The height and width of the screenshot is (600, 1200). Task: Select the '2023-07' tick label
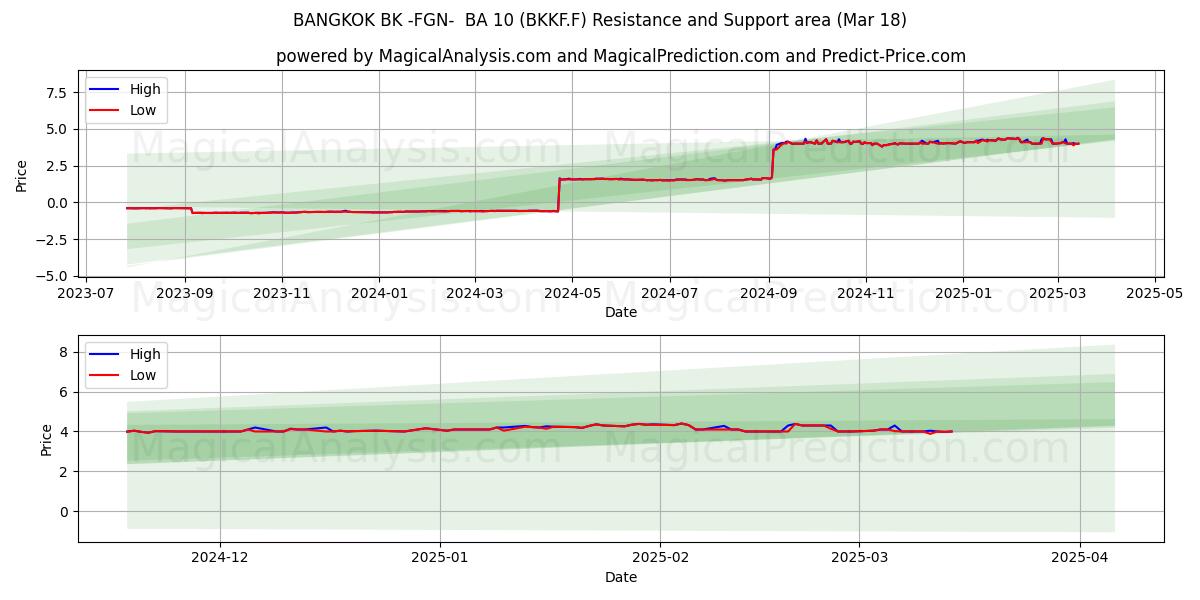tap(86, 294)
